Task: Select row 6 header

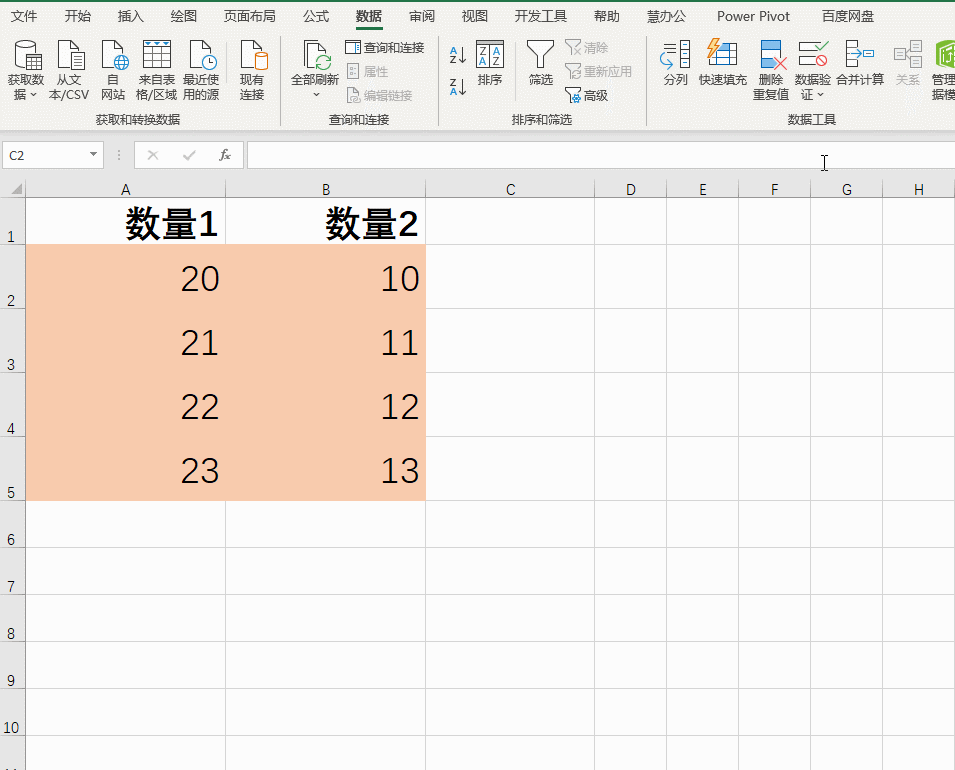Action: pyautogui.click(x=12, y=524)
